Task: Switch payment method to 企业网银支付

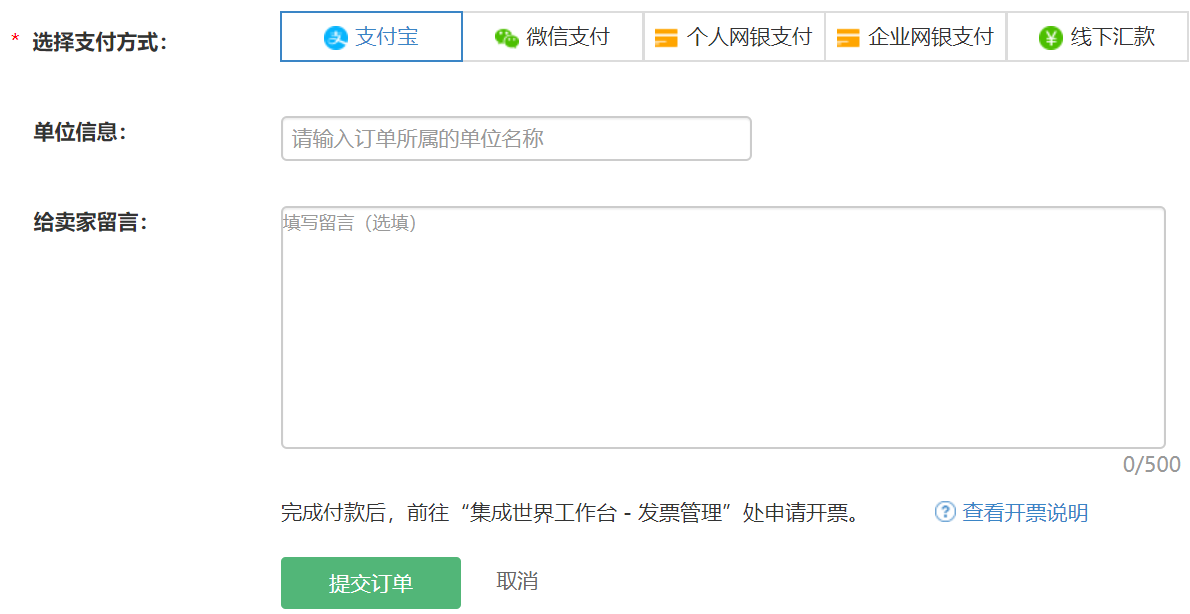Action: pyautogui.click(x=915, y=36)
